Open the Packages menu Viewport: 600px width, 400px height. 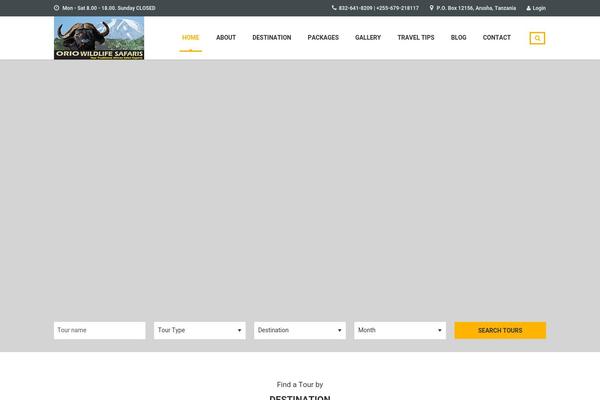323,38
